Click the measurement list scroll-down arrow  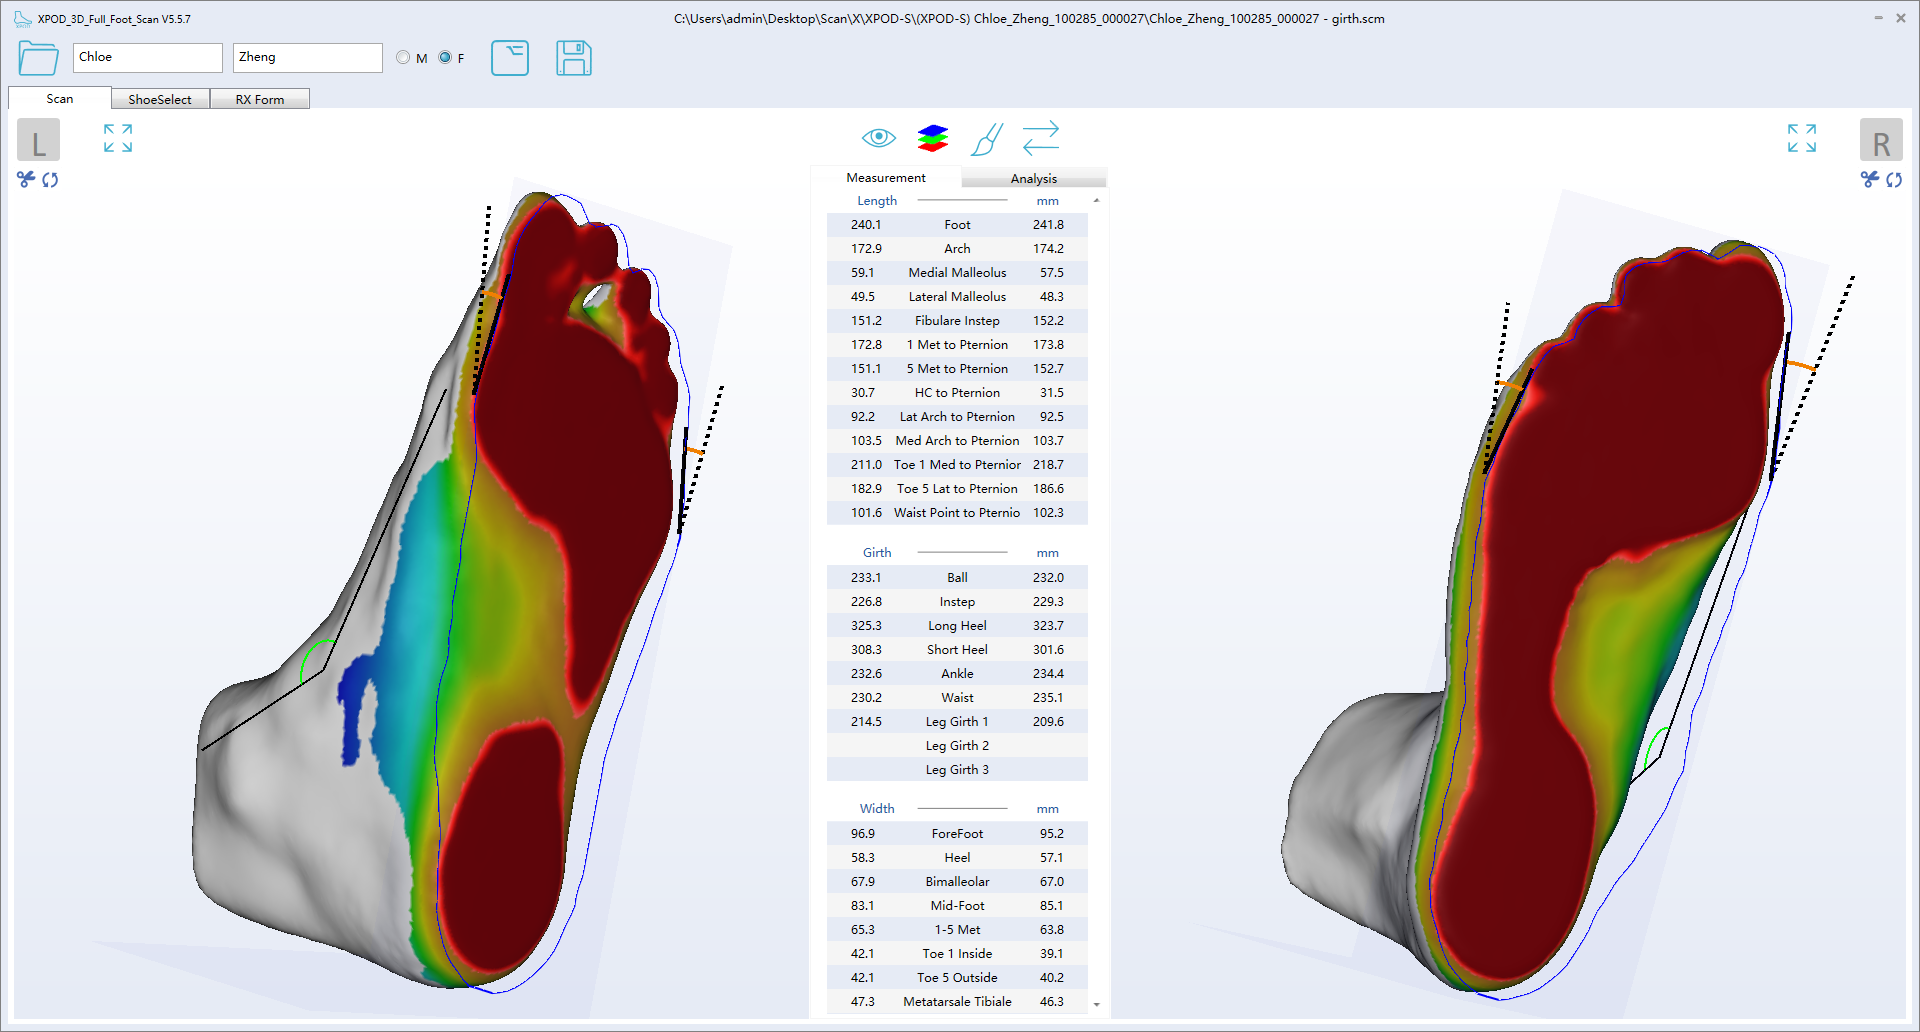[1097, 1004]
